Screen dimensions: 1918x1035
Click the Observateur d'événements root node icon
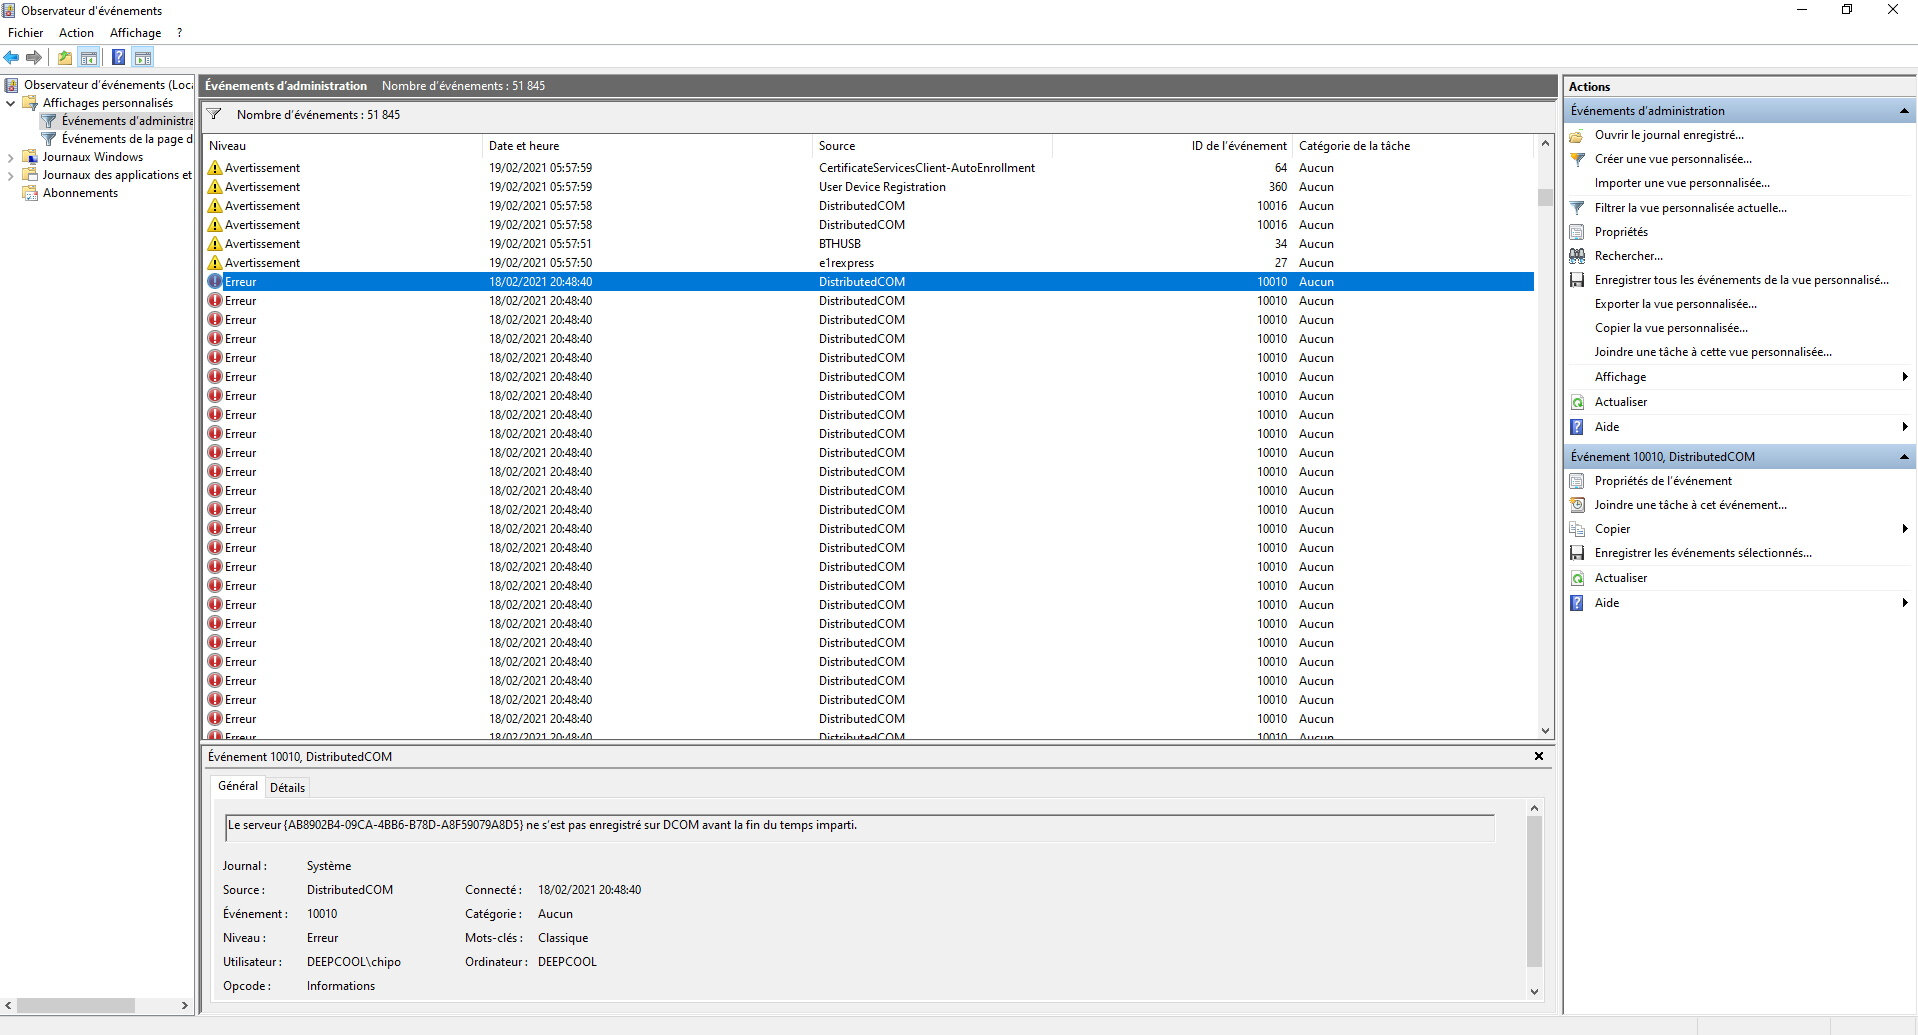(11, 85)
